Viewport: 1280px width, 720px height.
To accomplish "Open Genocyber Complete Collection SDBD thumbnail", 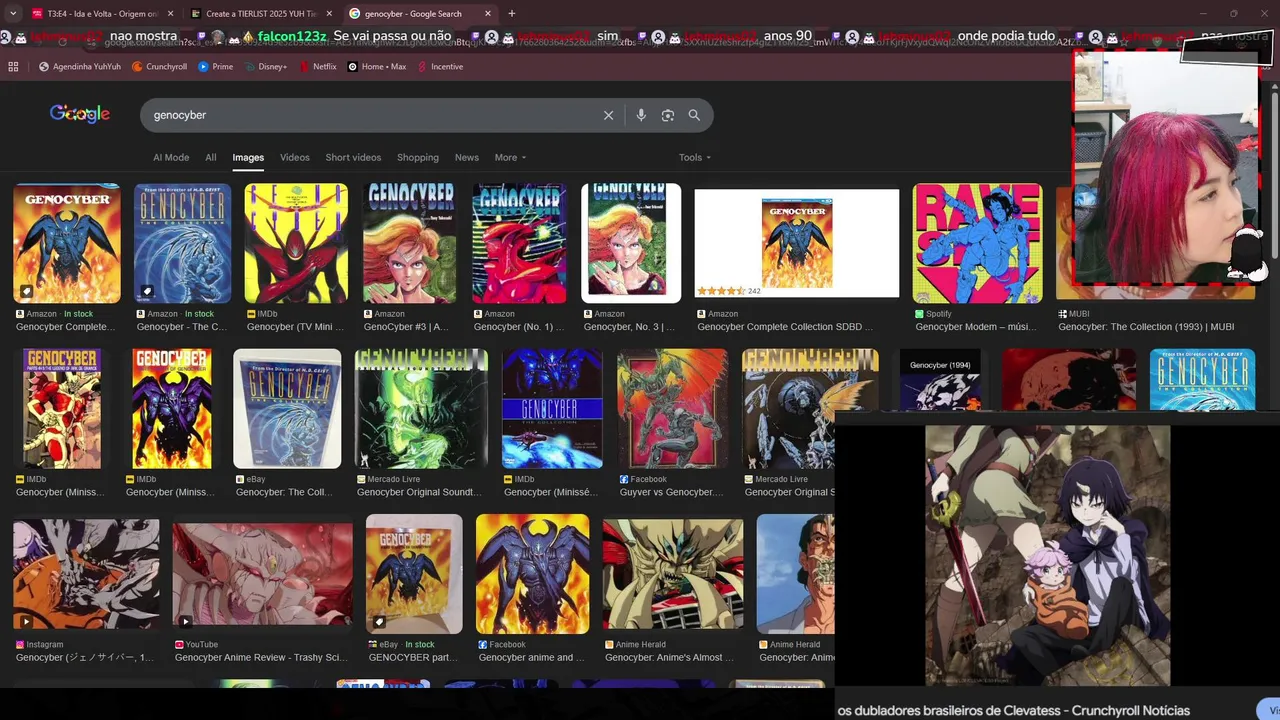I will pyautogui.click(x=797, y=243).
